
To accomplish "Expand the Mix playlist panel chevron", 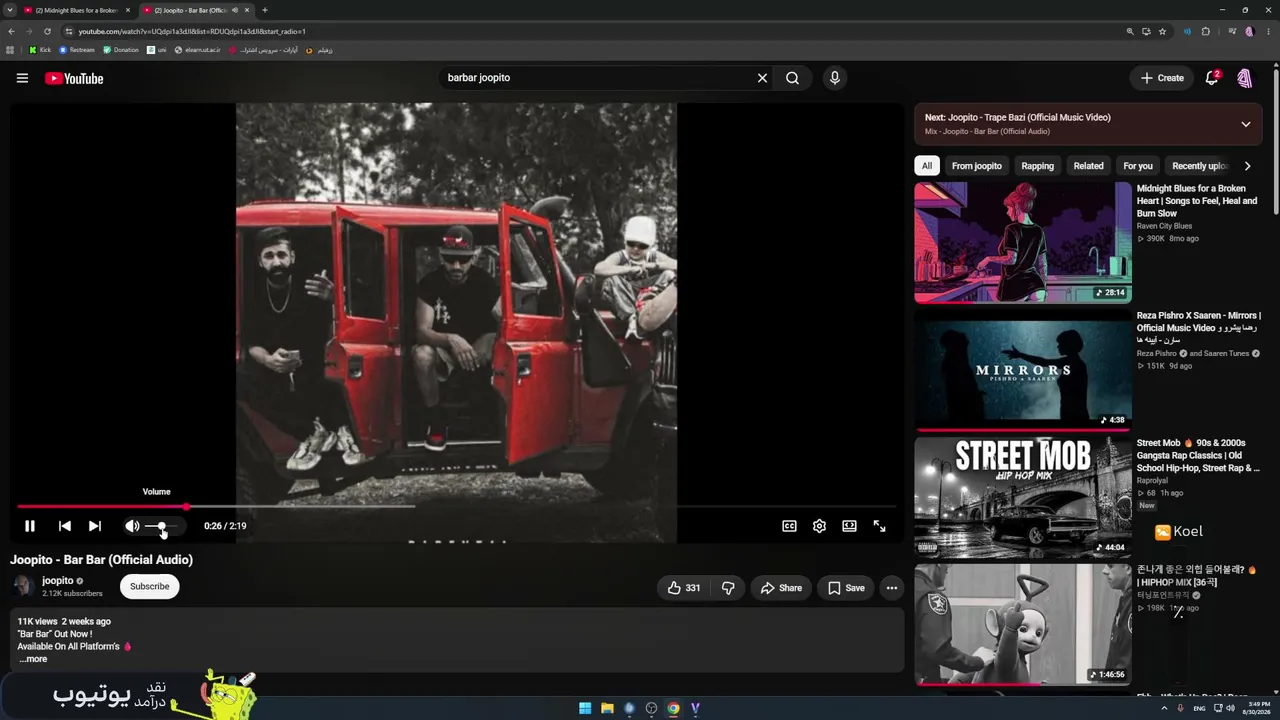I will click(x=1246, y=124).
